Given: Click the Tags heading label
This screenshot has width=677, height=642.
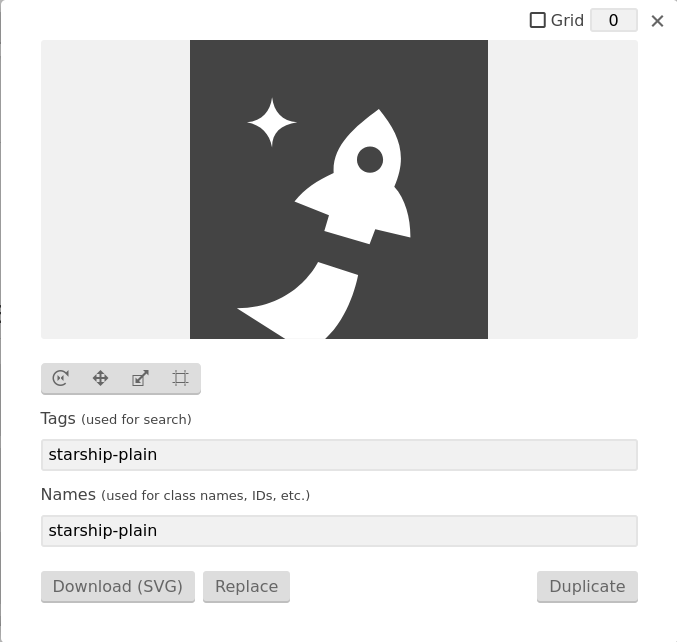Looking at the screenshot, I should [58, 418].
